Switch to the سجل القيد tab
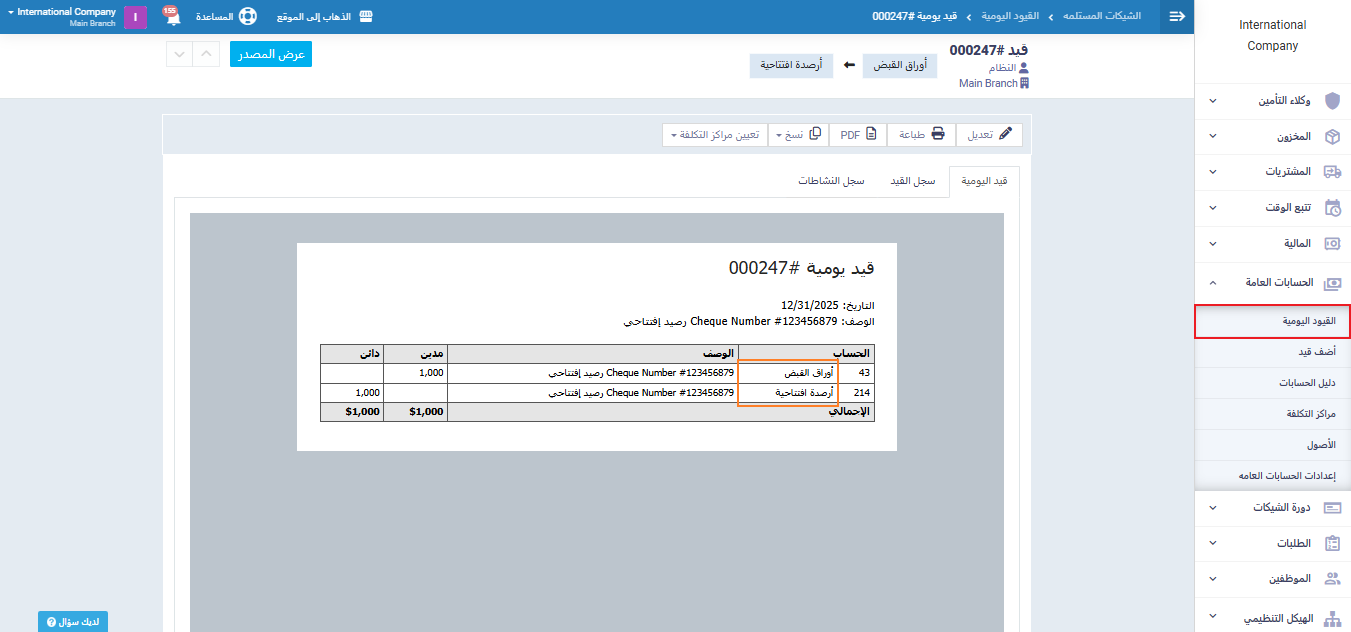1351x632 pixels. pyautogui.click(x=912, y=181)
